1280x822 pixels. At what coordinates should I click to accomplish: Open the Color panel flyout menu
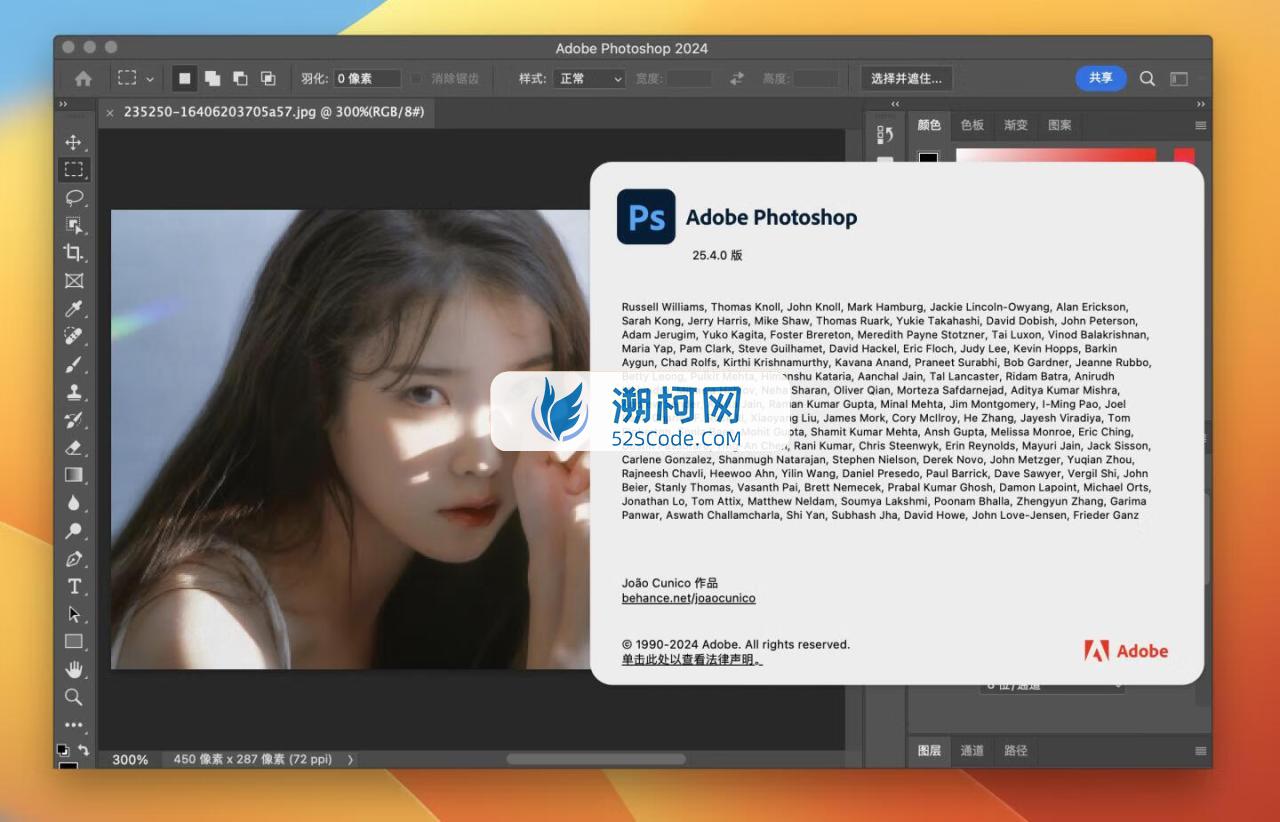(x=1200, y=125)
